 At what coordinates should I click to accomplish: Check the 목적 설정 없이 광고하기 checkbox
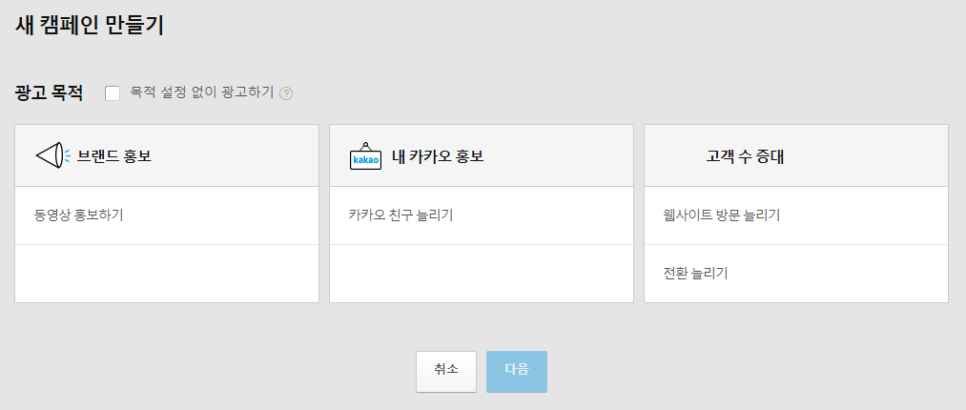pyautogui.click(x=112, y=93)
